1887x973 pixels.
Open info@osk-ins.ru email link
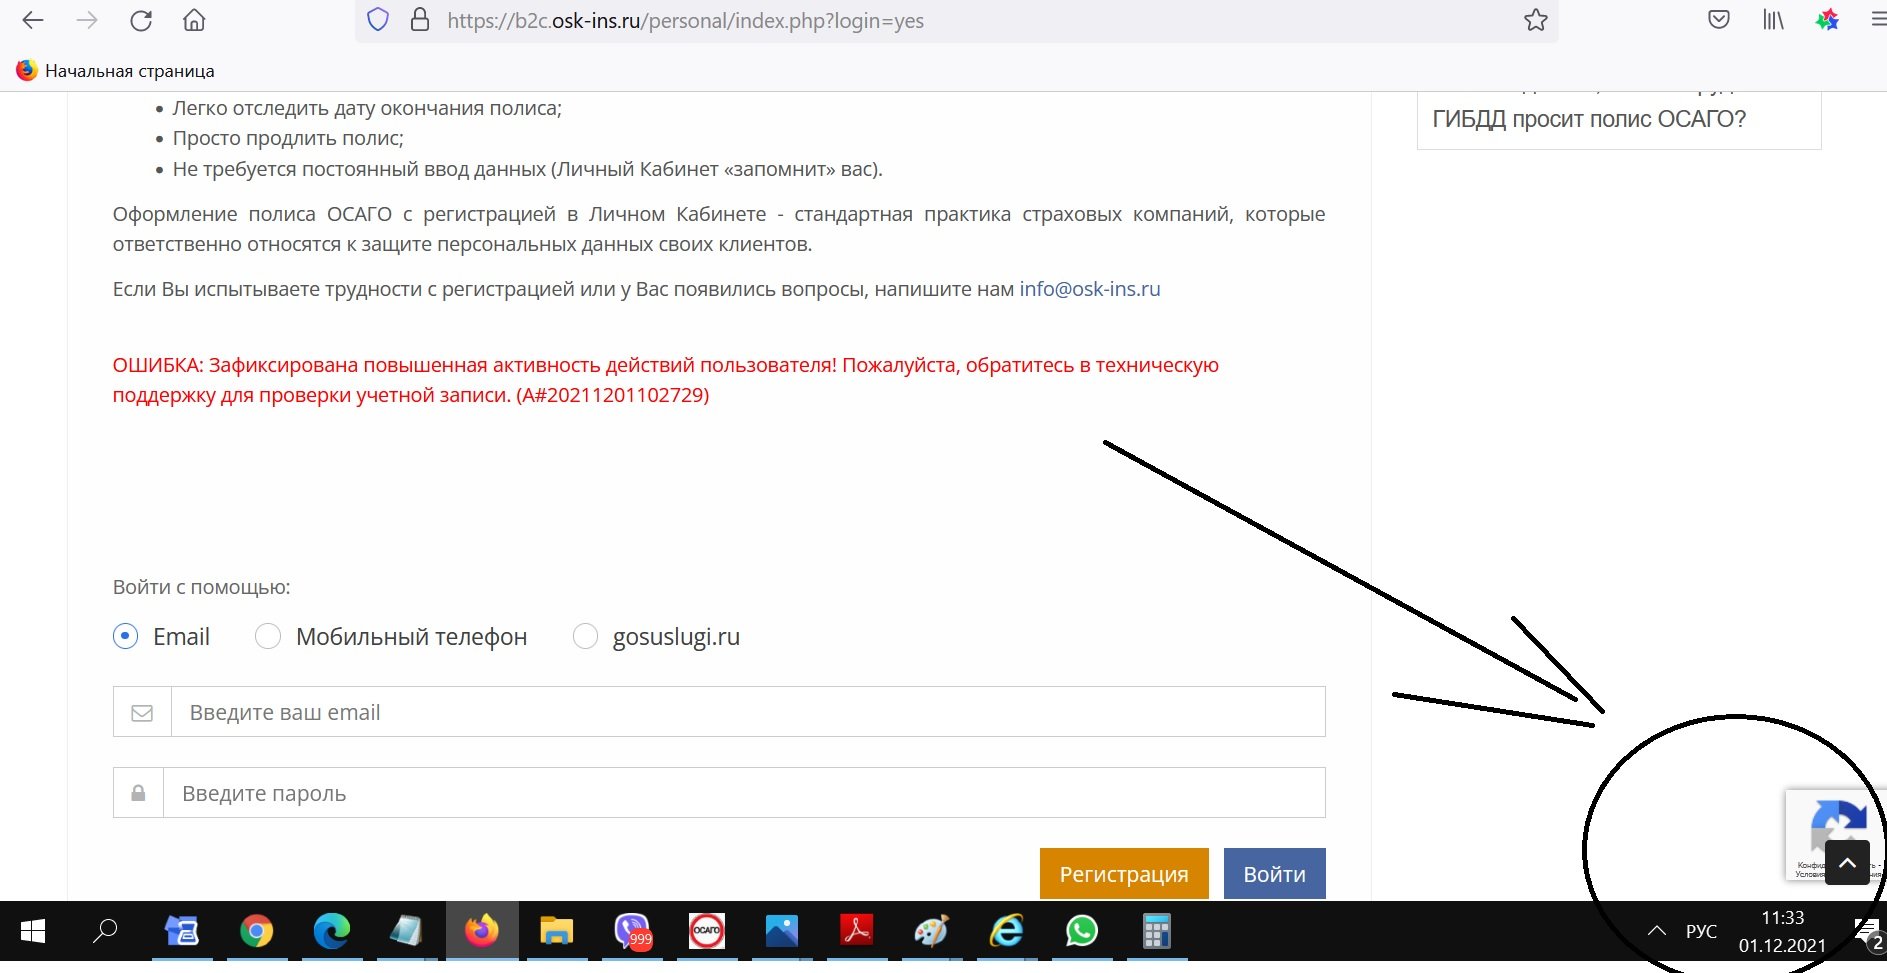[x=1089, y=289]
